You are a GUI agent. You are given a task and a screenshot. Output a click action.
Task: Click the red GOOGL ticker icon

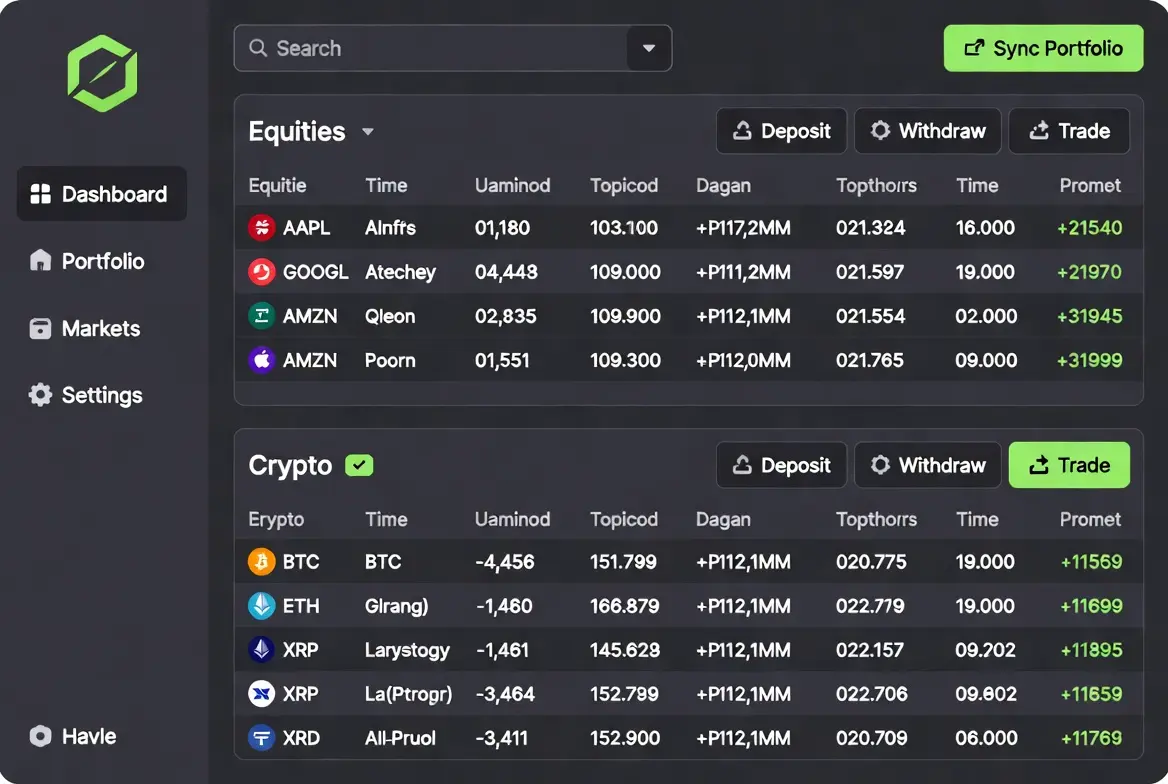click(x=261, y=271)
